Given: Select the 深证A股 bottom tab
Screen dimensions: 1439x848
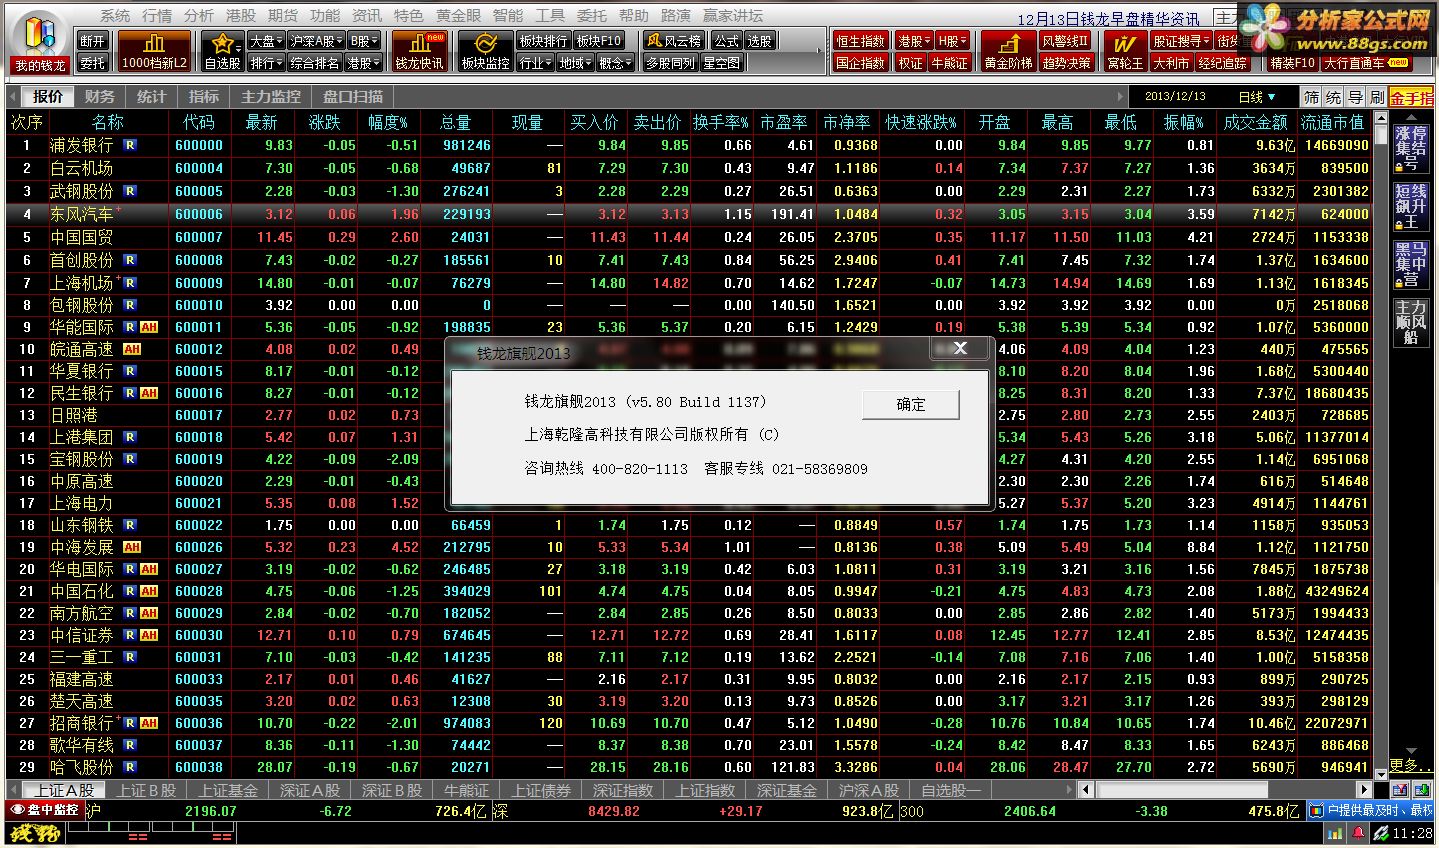Looking at the screenshot, I should pyautogui.click(x=310, y=790).
